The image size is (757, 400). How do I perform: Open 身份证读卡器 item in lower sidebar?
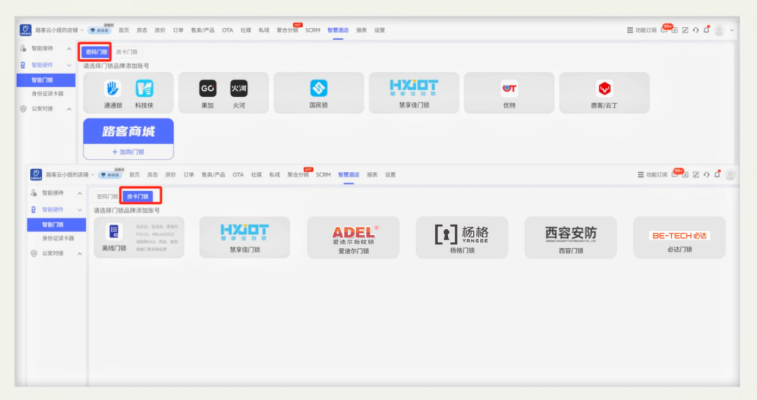coord(58,238)
